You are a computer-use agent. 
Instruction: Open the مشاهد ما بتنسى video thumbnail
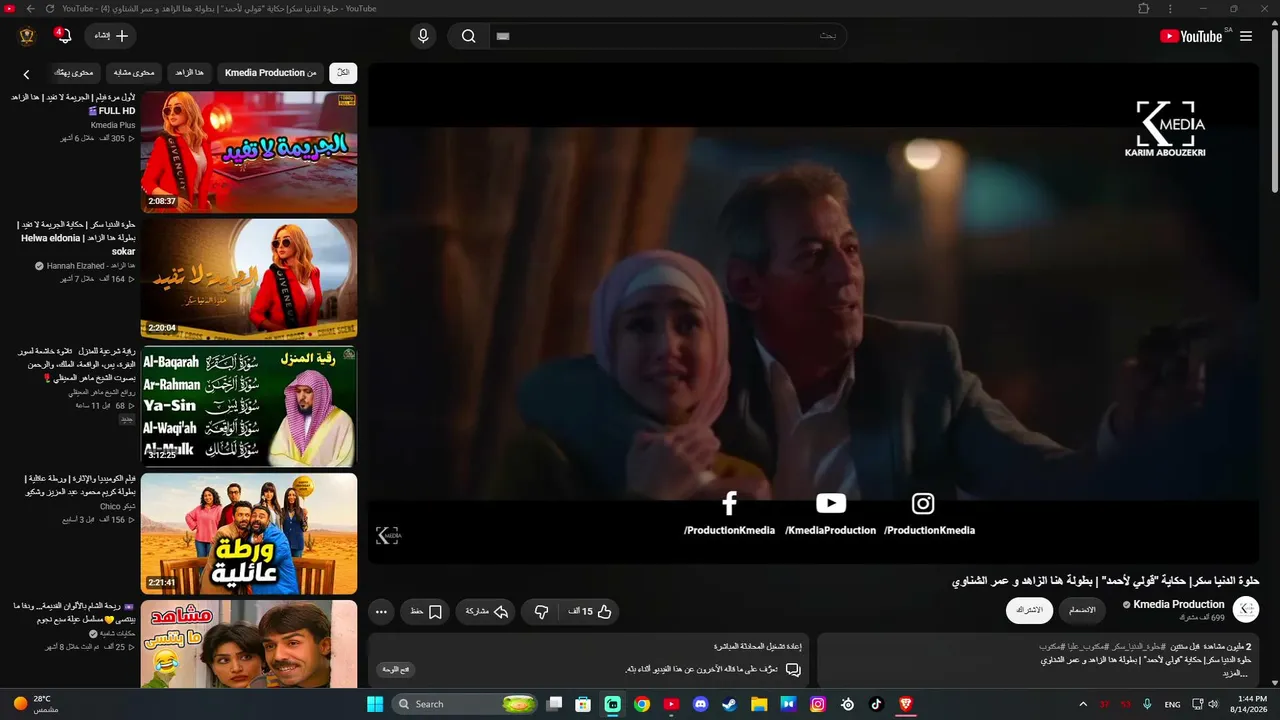coord(249,644)
